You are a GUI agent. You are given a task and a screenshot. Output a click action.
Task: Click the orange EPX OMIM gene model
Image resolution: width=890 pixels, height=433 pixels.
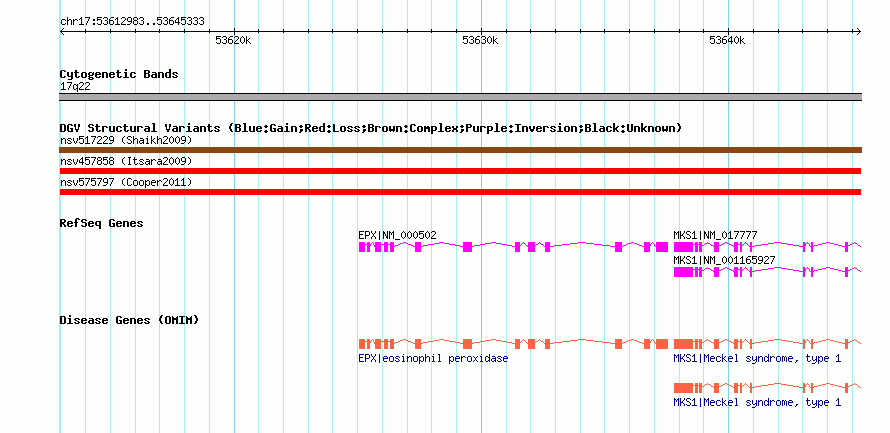[513, 344]
